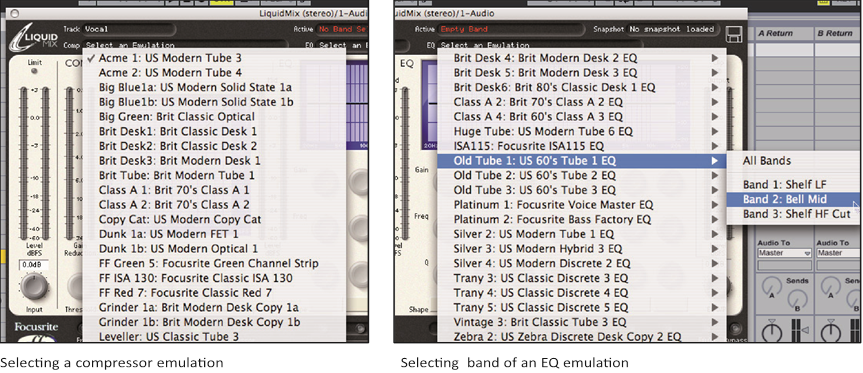Choose Leveller: US Classic Tube 3
This screenshot has width=863, height=373.
tap(215, 336)
